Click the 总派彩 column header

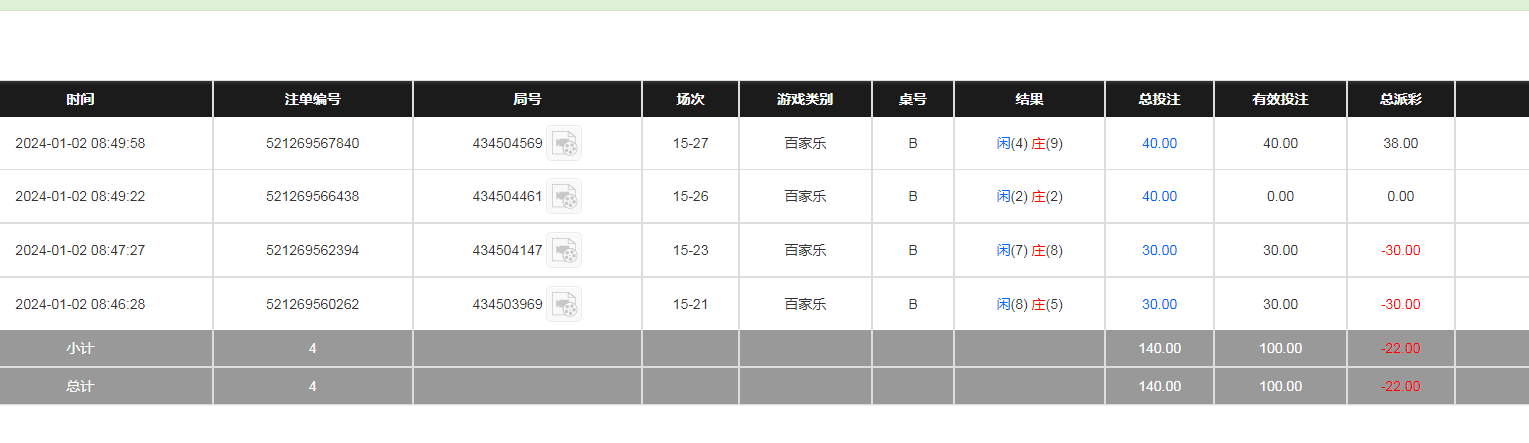1401,99
